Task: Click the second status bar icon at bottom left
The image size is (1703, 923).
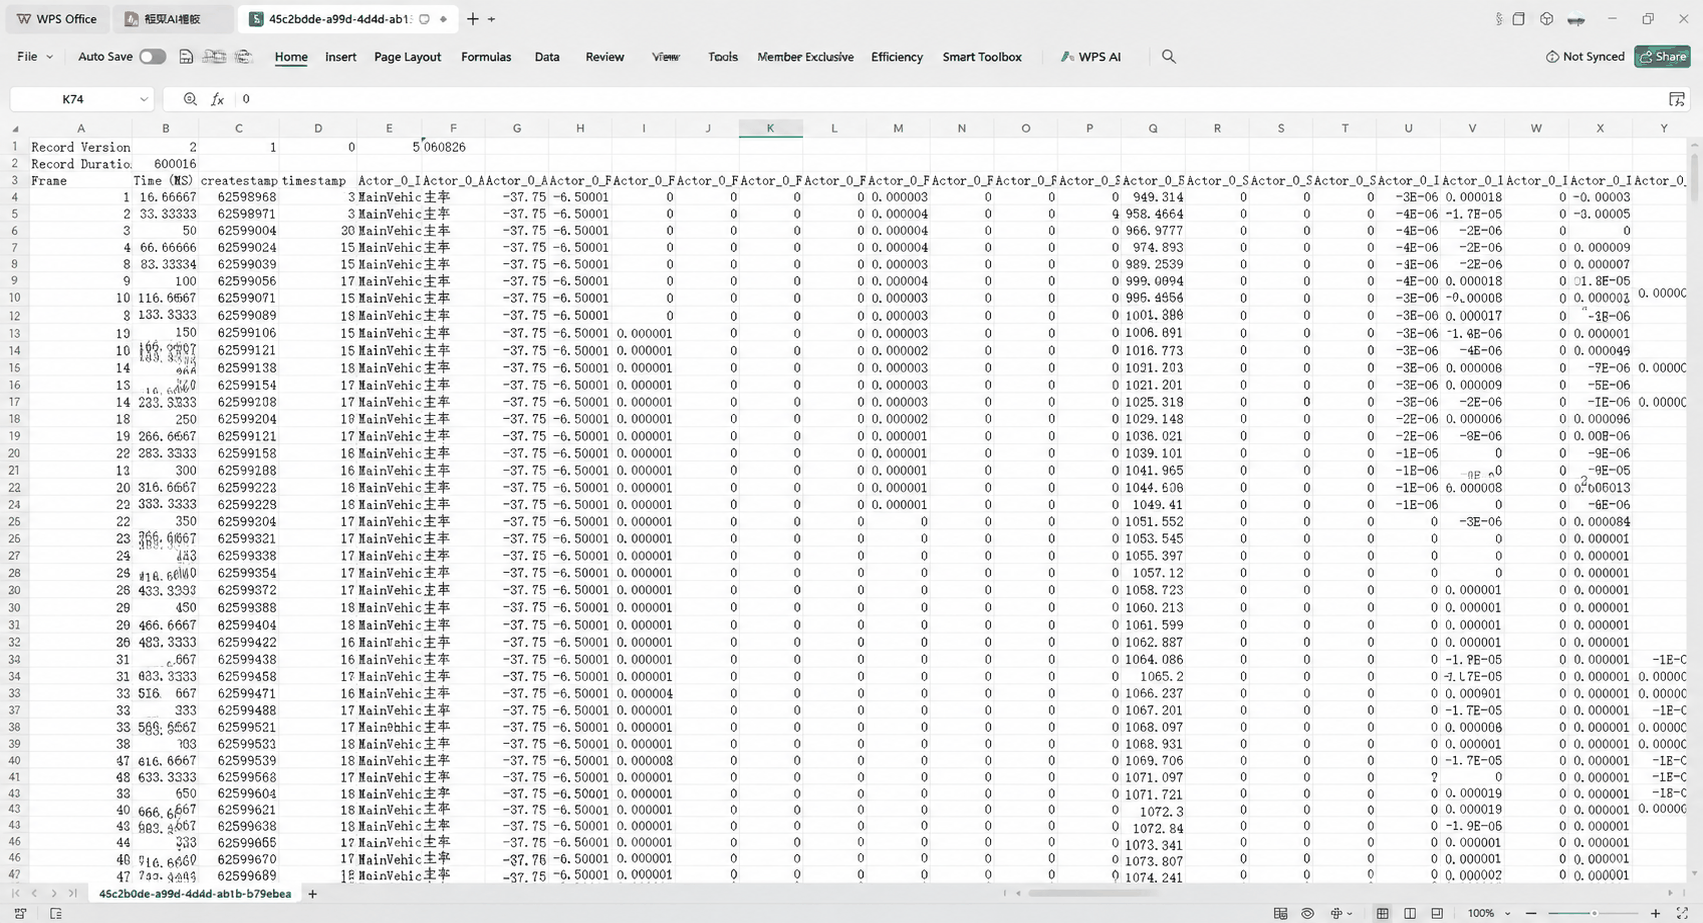Action: pos(56,913)
